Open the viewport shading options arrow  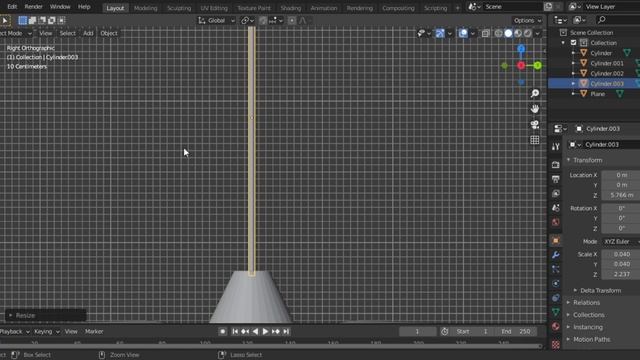click(538, 33)
